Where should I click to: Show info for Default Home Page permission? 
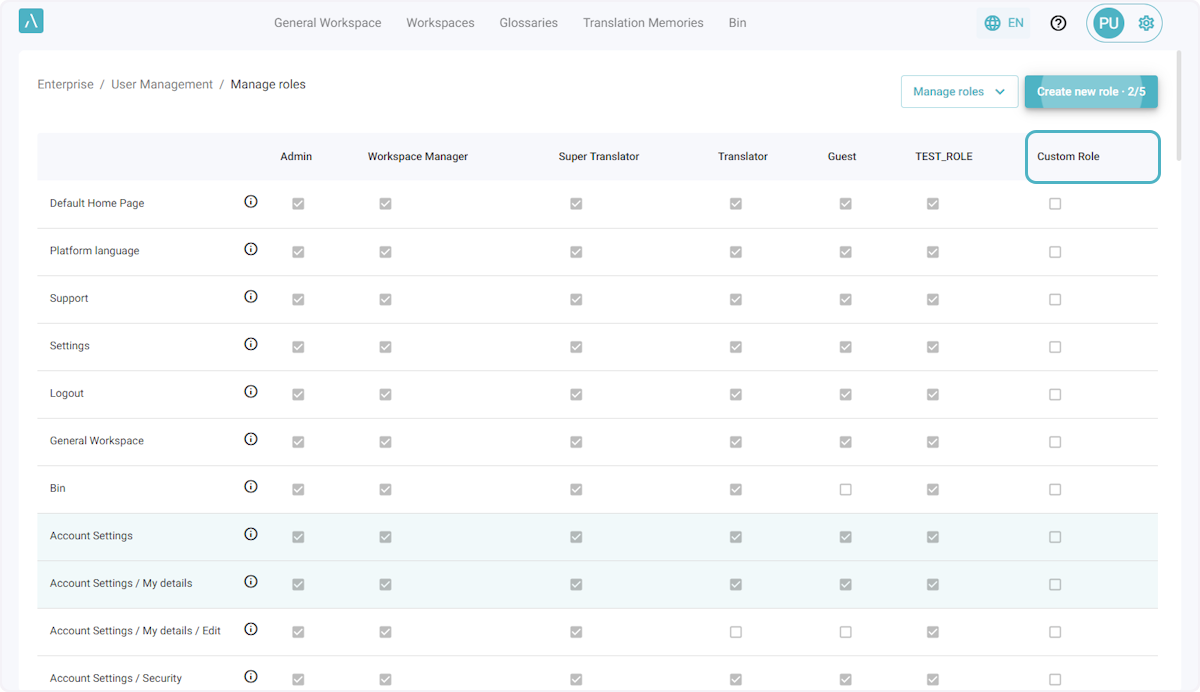pyautogui.click(x=251, y=202)
